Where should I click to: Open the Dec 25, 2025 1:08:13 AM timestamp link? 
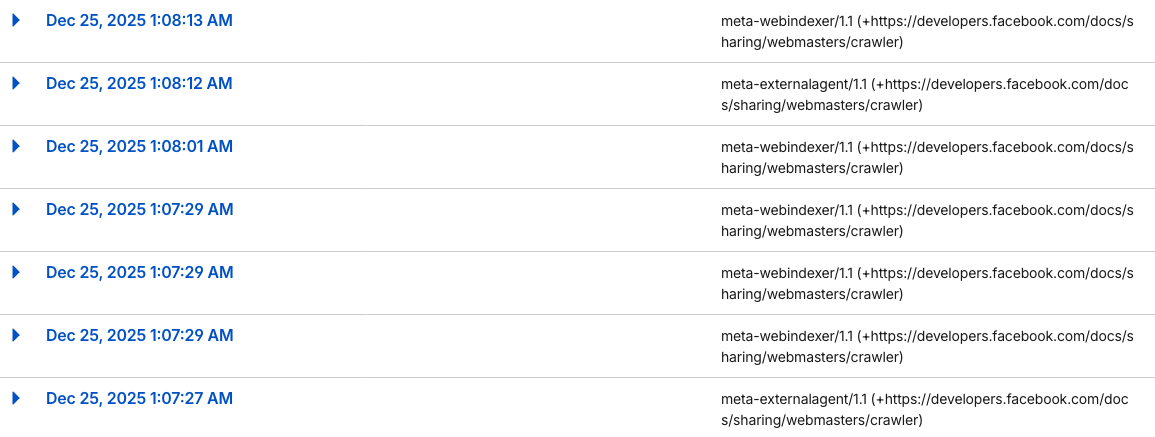pos(139,20)
